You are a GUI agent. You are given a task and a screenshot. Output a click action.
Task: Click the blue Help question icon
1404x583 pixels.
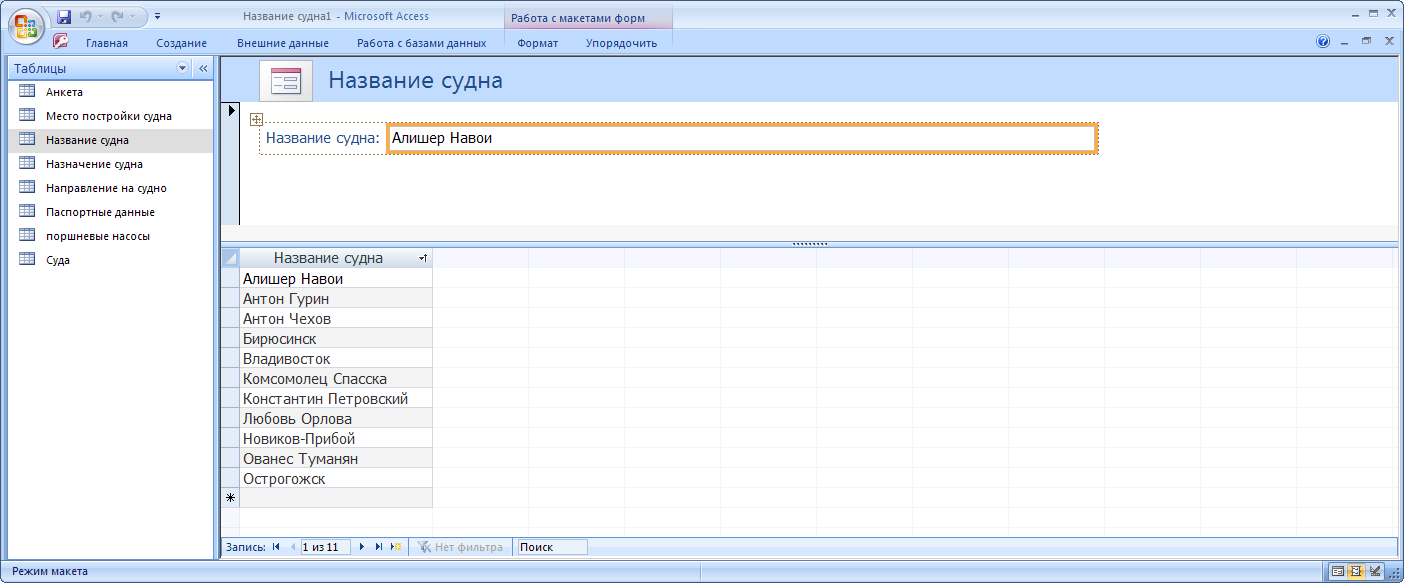click(1324, 42)
